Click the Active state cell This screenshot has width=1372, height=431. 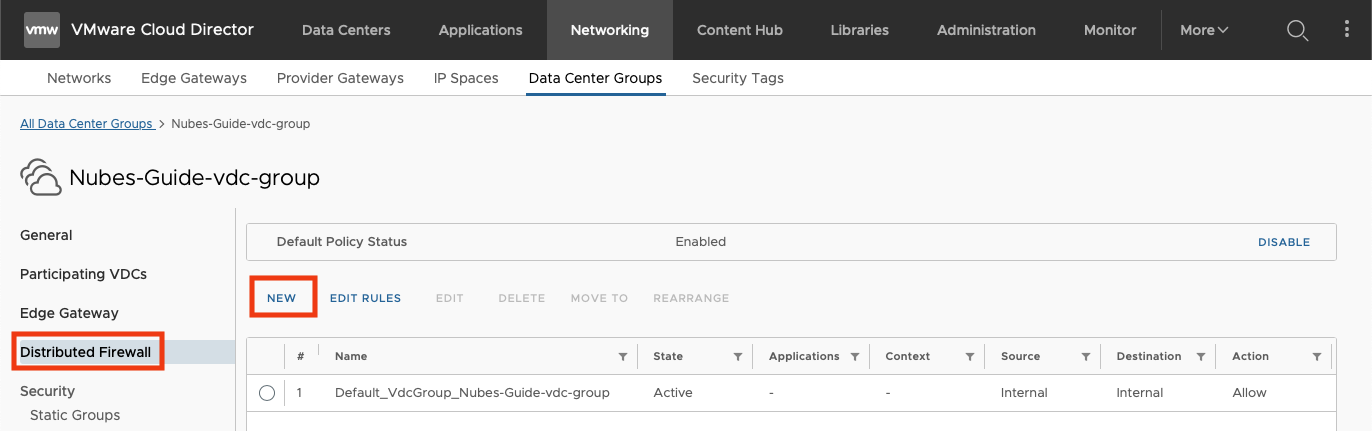click(x=673, y=393)
